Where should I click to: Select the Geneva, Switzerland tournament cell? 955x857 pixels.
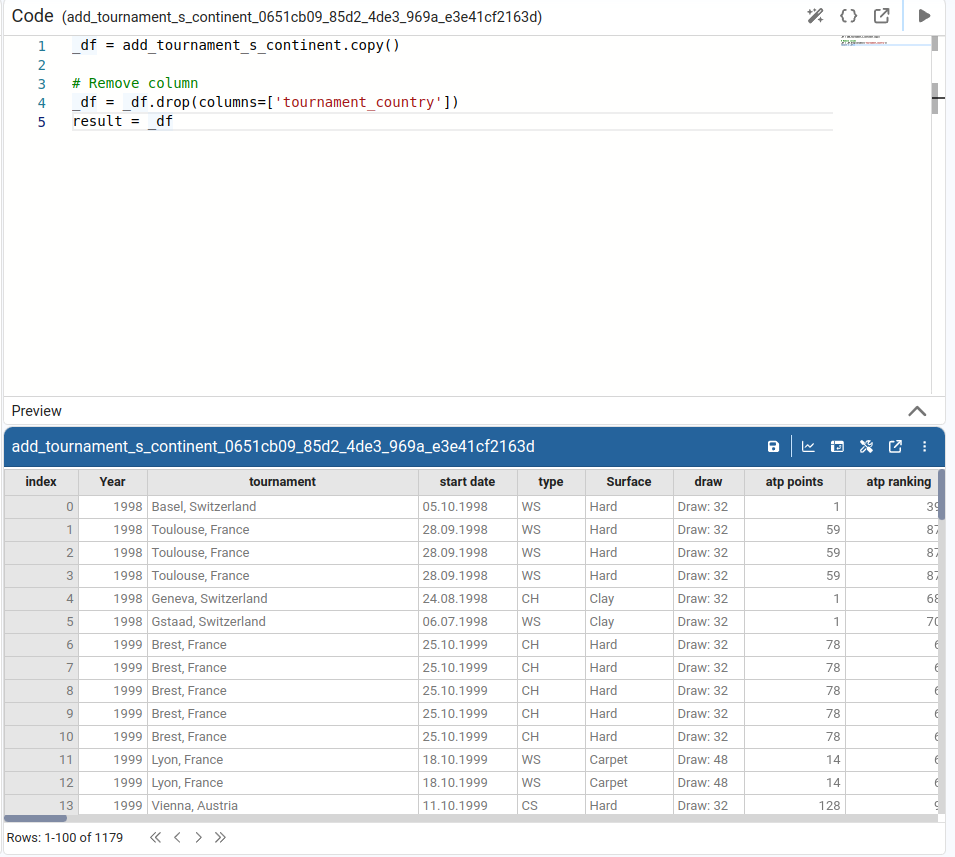tap(209, 598)
